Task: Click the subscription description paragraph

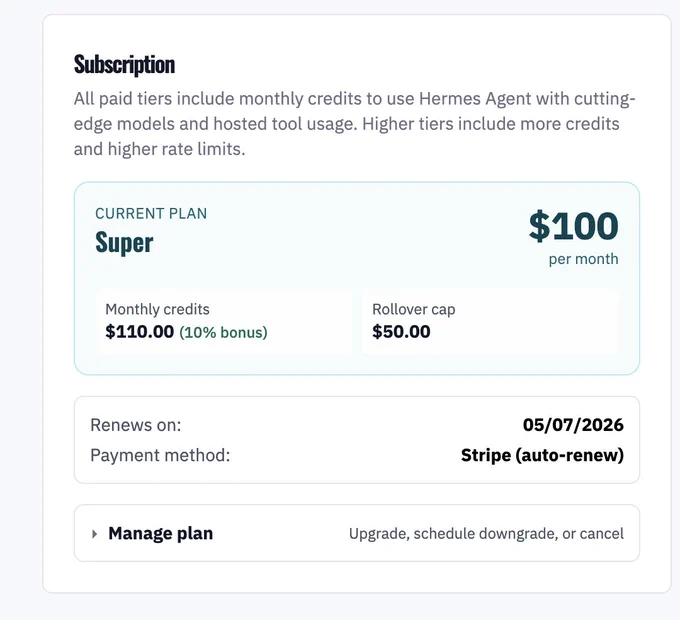Action: tap(355, 124)
